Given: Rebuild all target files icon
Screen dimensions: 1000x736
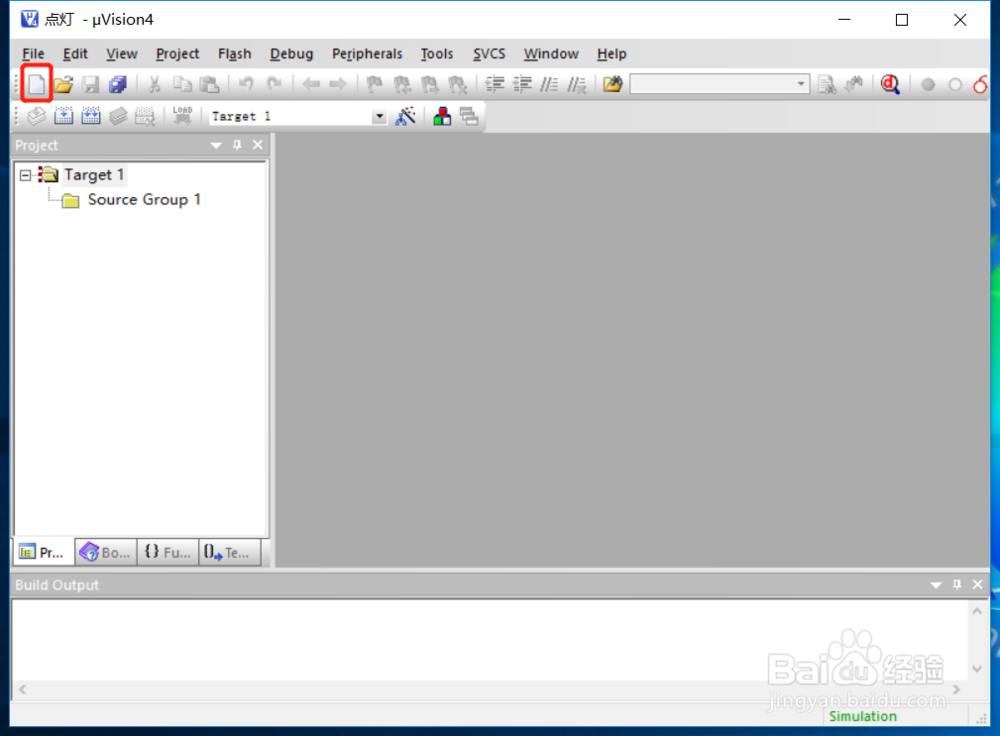Looking at the screenshot, I should (x=91, y=116).
